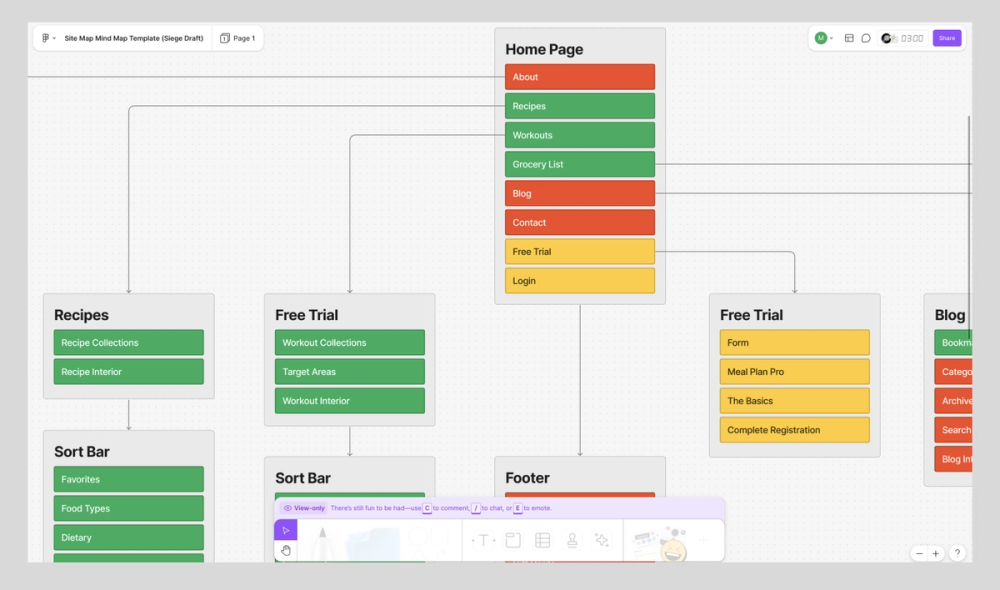Screen dimensions: 1000x590
Task: Open the Page 1 page switcher
Action: pos(237,38)
